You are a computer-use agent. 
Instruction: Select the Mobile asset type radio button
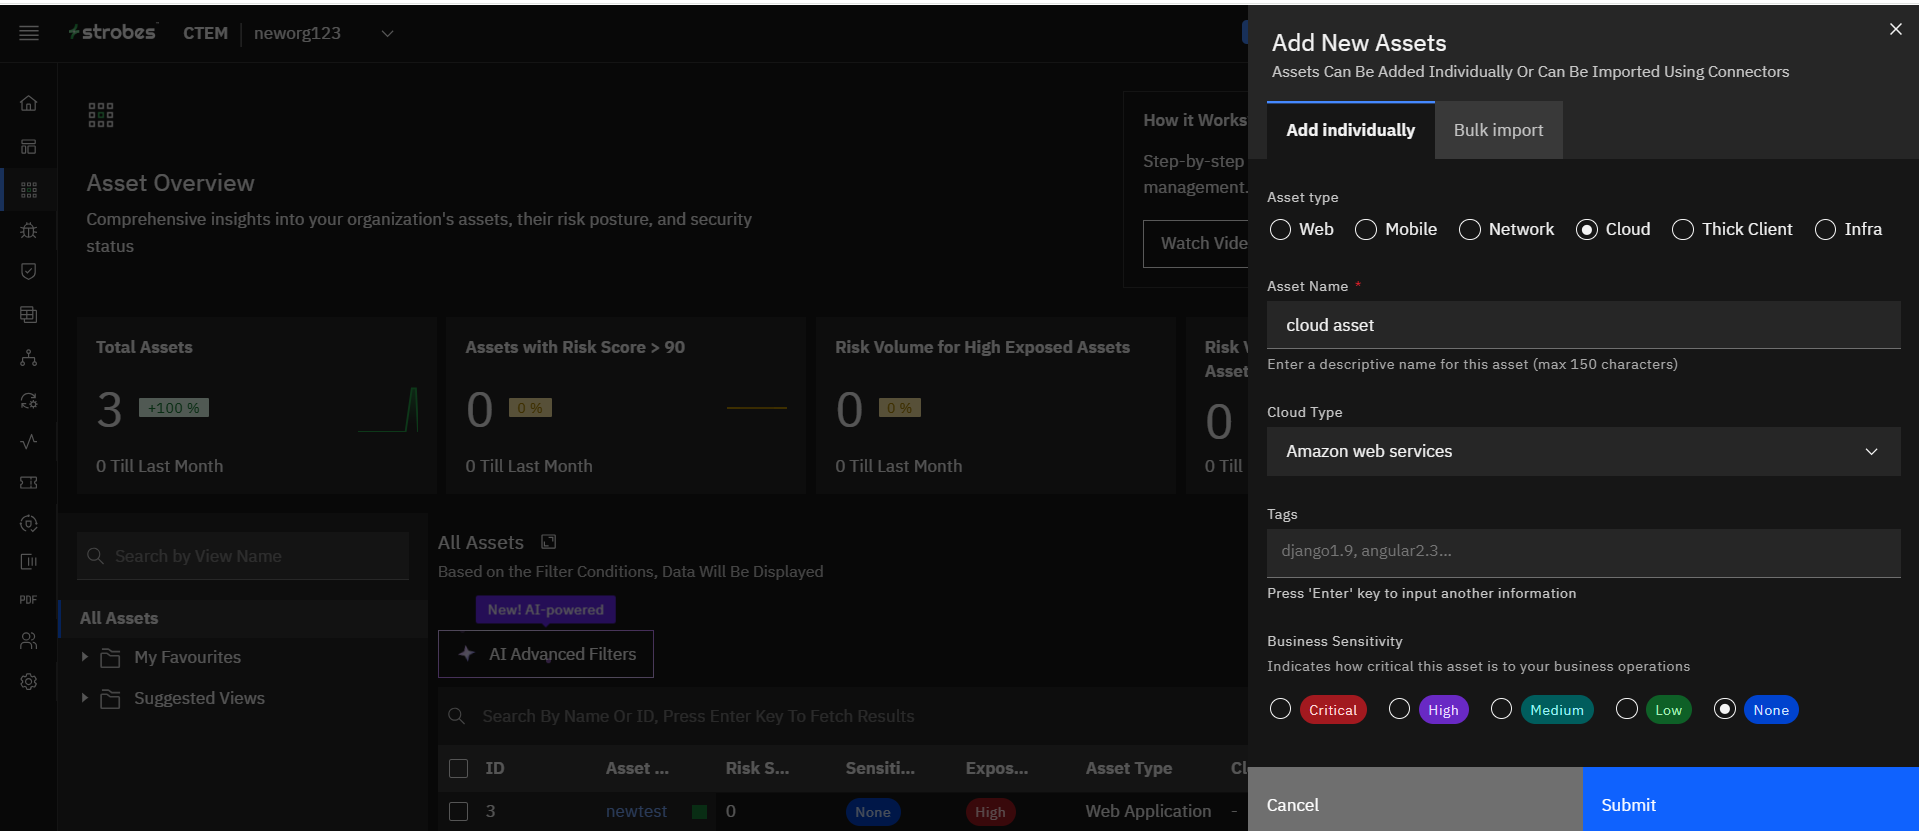(x=1366, y=230)
